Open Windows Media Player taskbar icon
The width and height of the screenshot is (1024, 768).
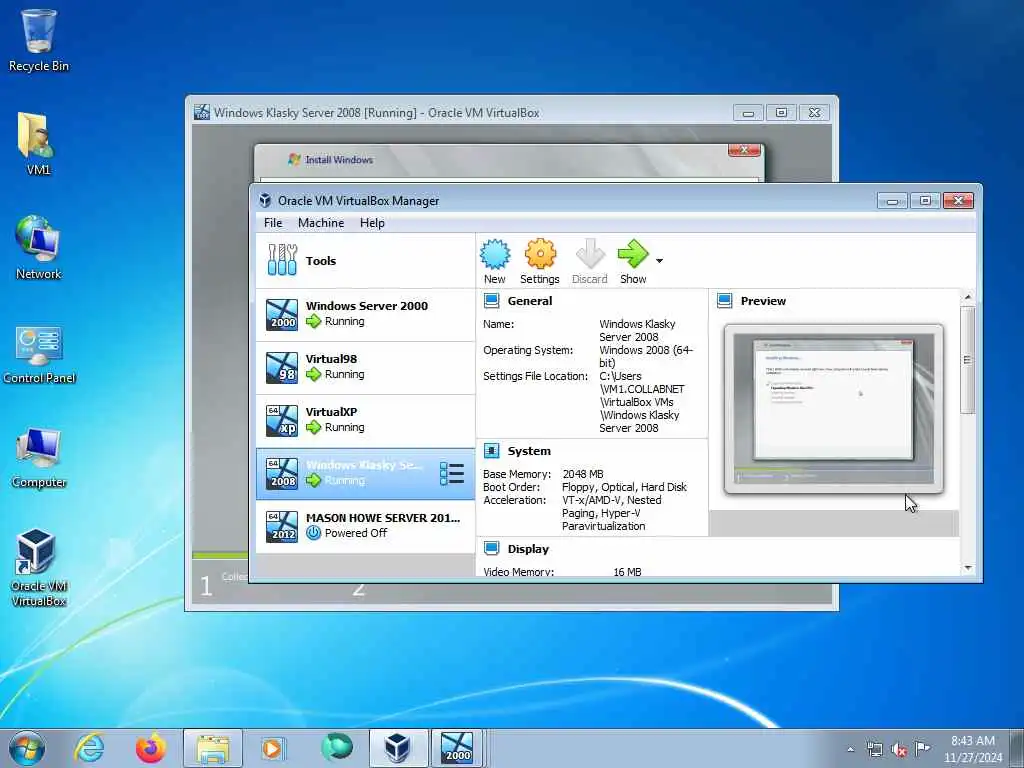272,748
